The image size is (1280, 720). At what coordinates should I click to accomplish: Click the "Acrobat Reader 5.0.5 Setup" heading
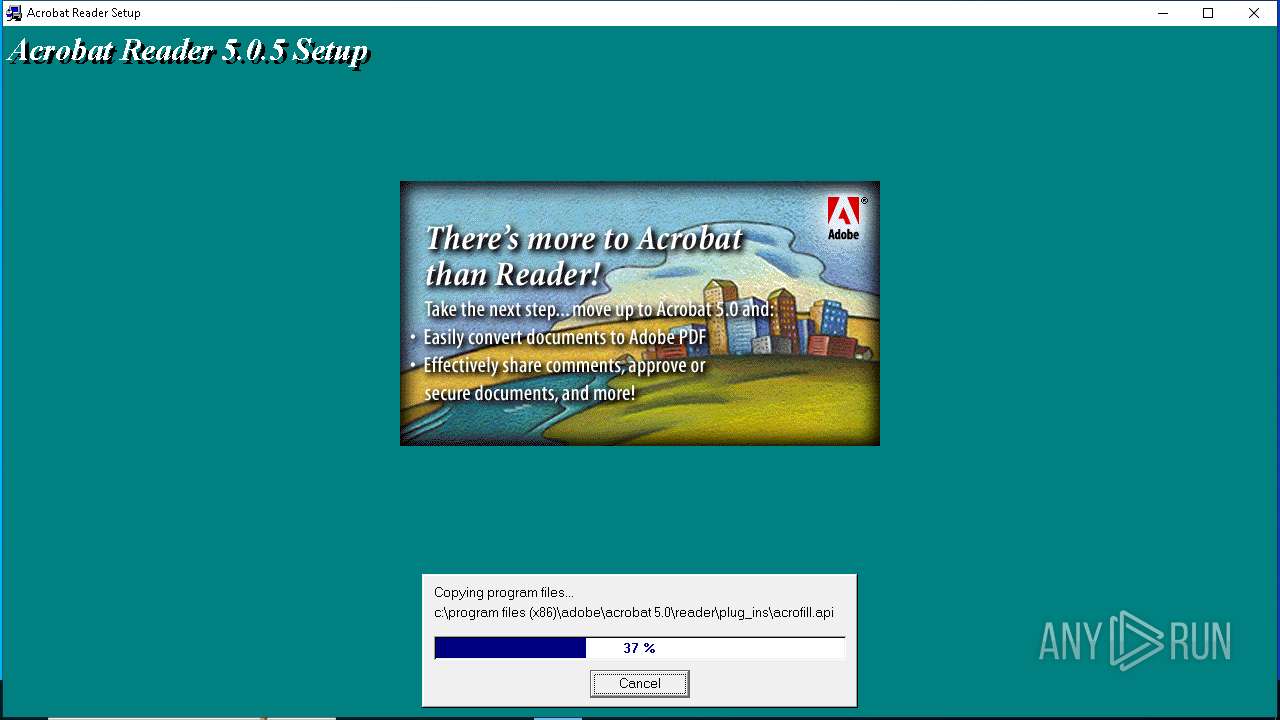click(x=189, y=51)
